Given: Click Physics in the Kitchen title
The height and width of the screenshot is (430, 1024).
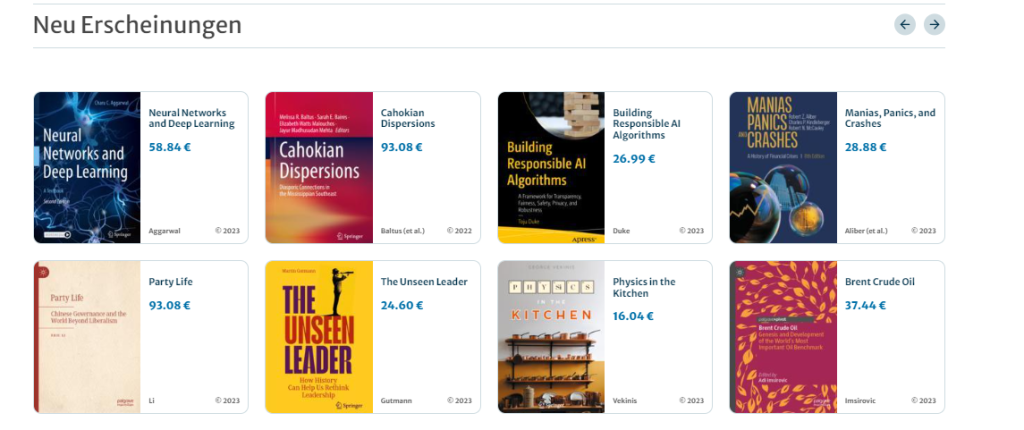Looking at the screenshot, I should click(644, 288).
